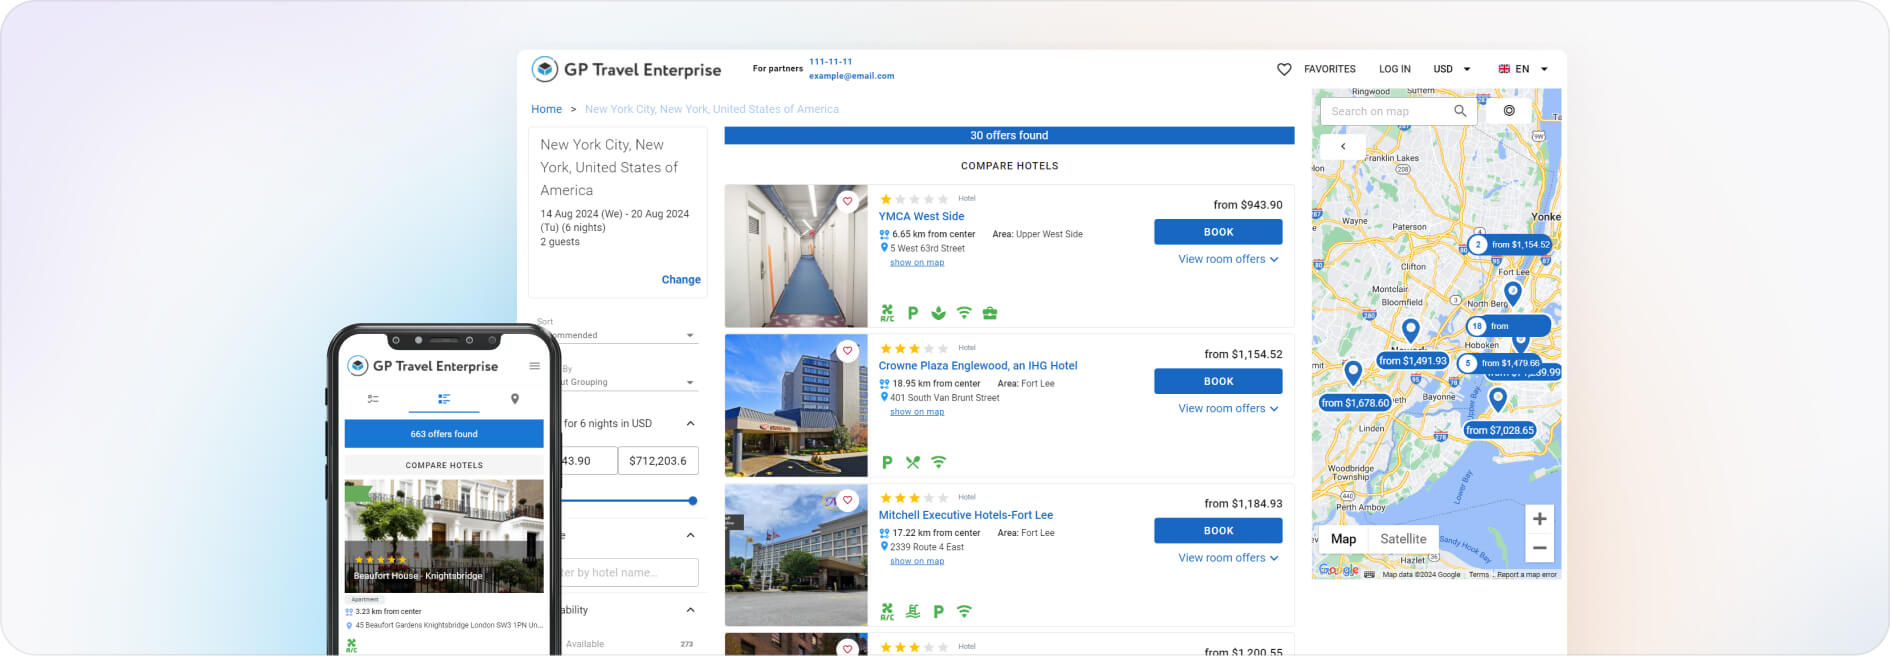This screenshot has width=1890, height=656.
Task: Click the search magnifier icon on the map
Action: tap(1460, 111)
